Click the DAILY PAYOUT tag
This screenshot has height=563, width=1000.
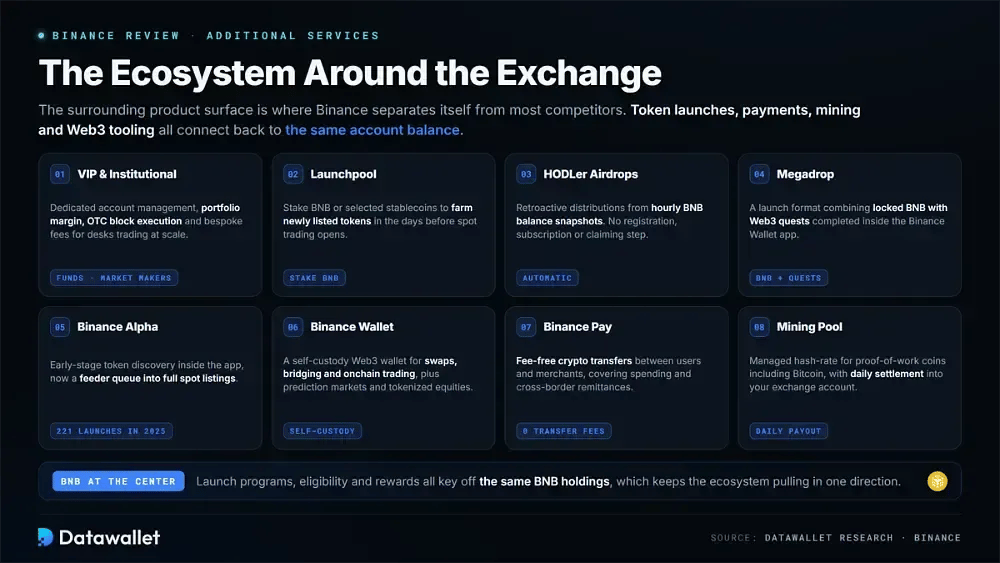pyautogui.click(x=788, y=431)
